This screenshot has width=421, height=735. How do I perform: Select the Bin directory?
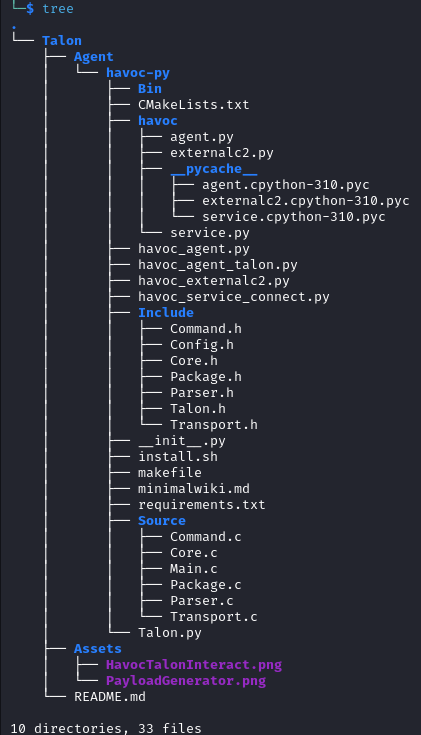click(x=150, y=89)
